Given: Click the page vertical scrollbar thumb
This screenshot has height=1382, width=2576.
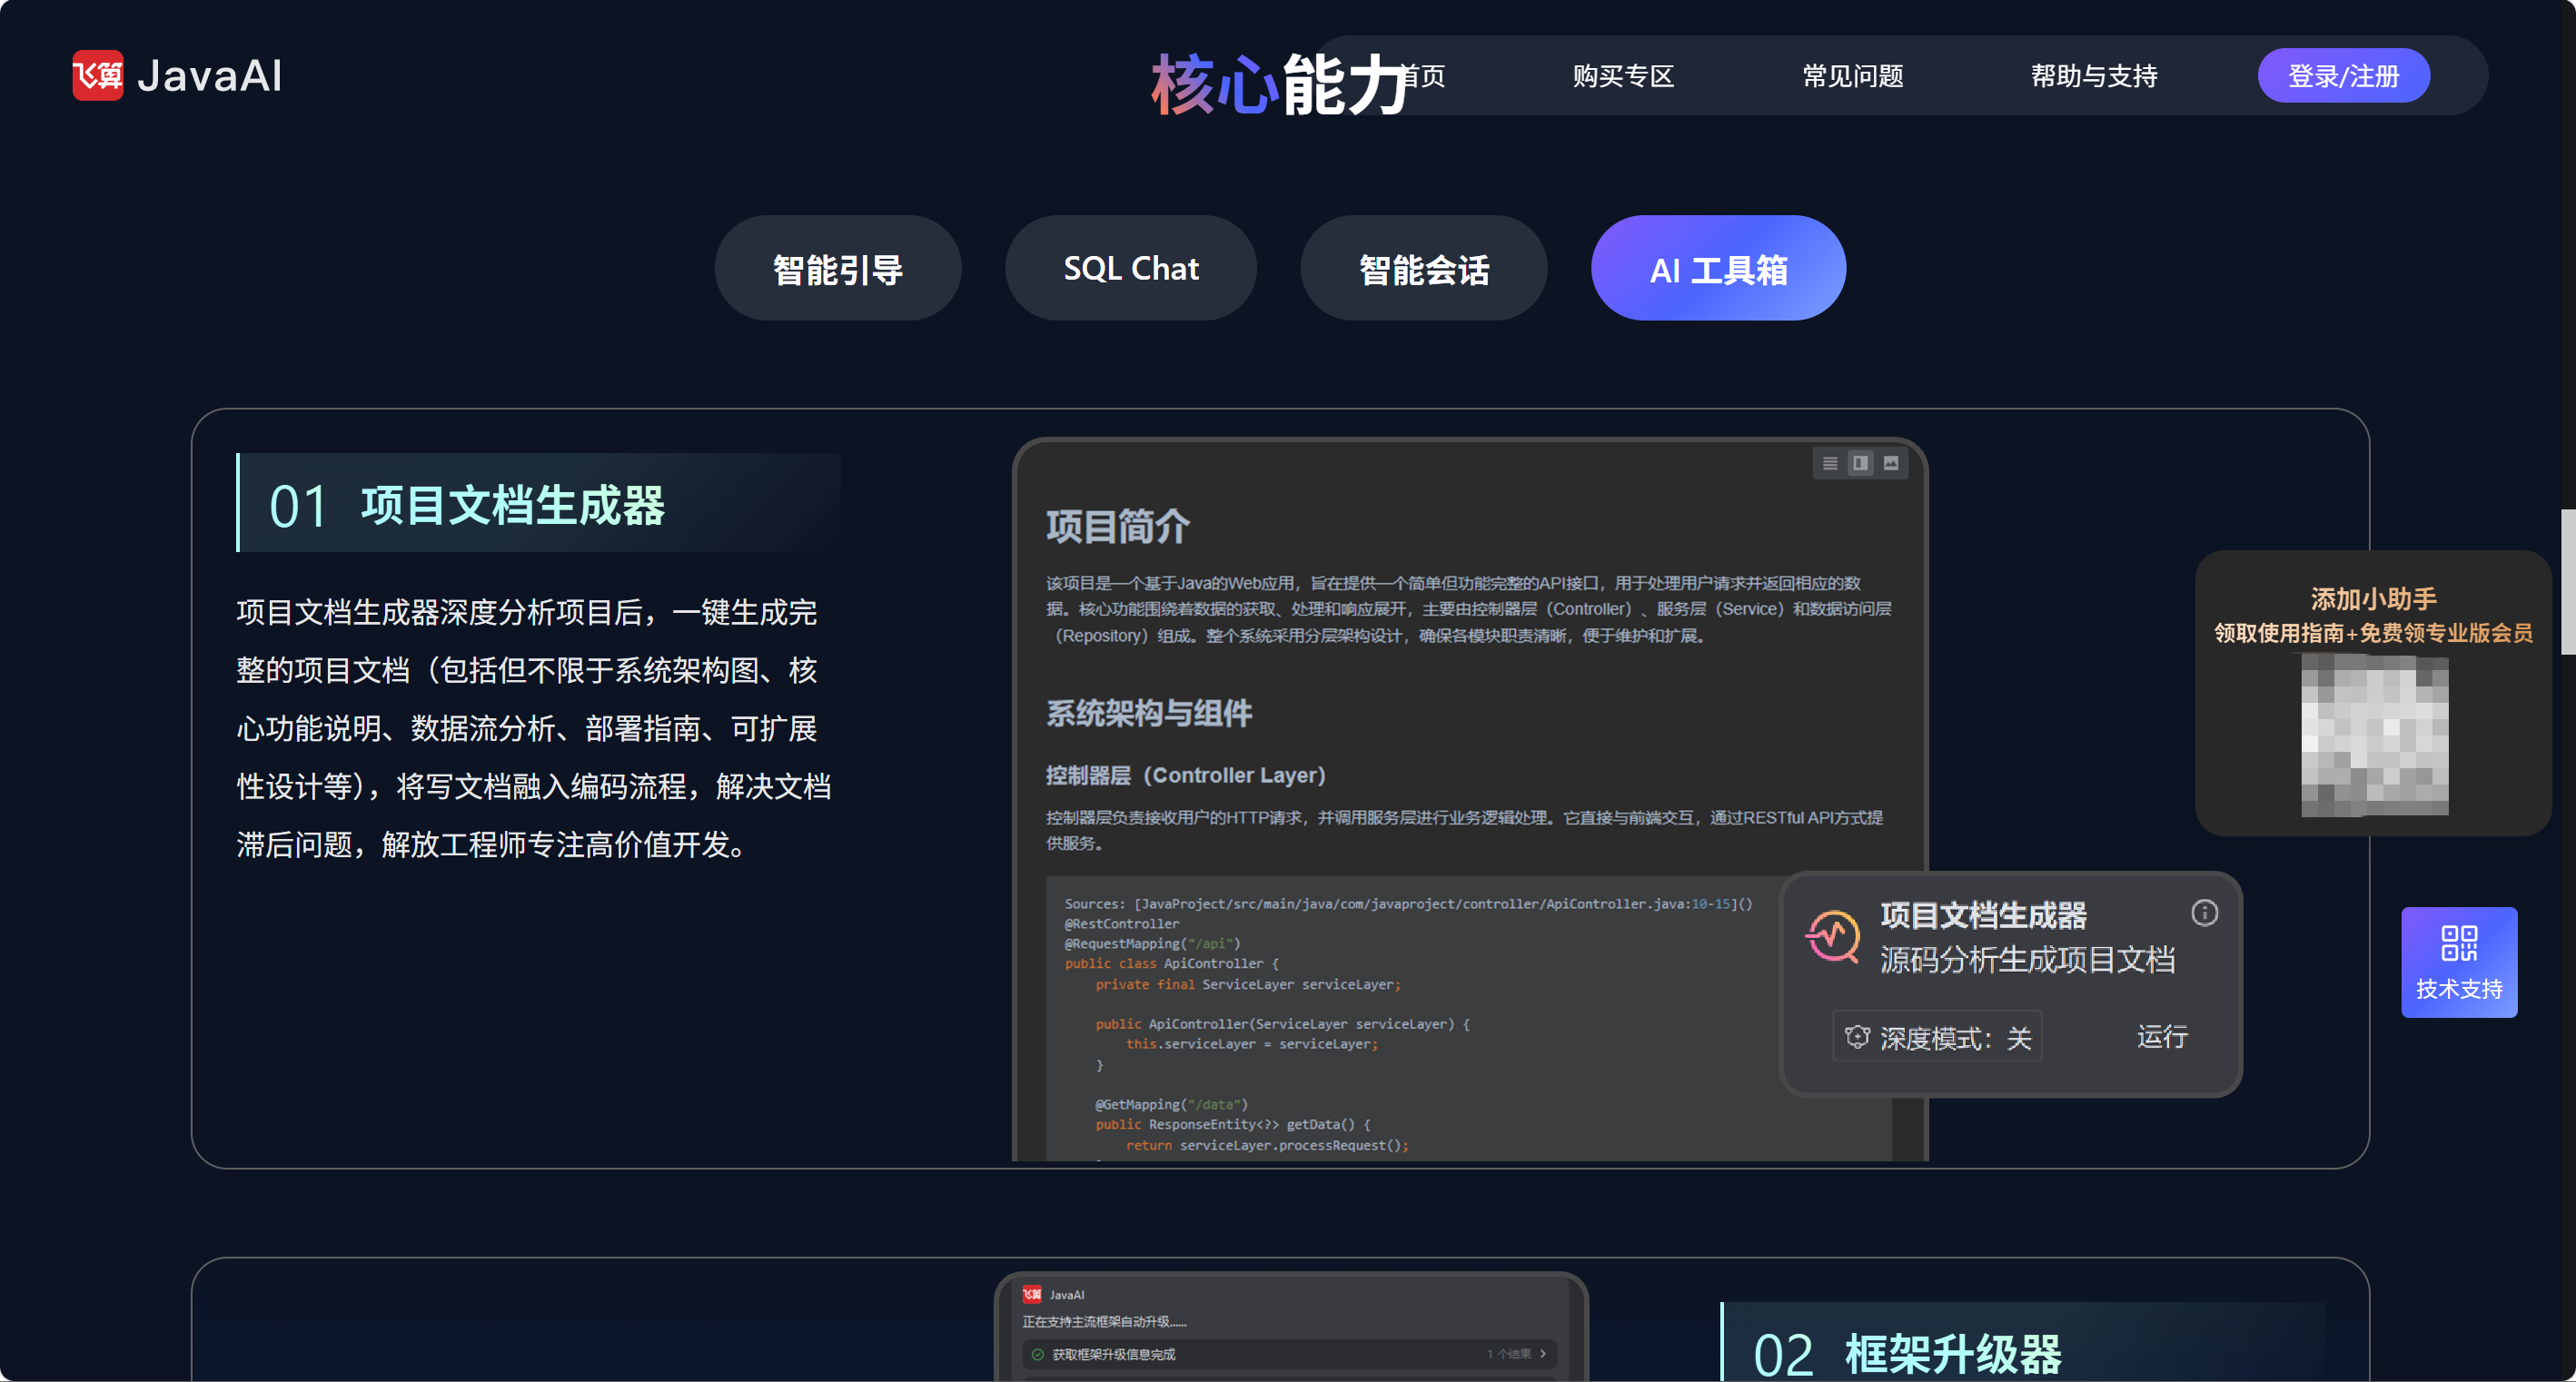Looking at the screenshot, I should pos(2568,581).
